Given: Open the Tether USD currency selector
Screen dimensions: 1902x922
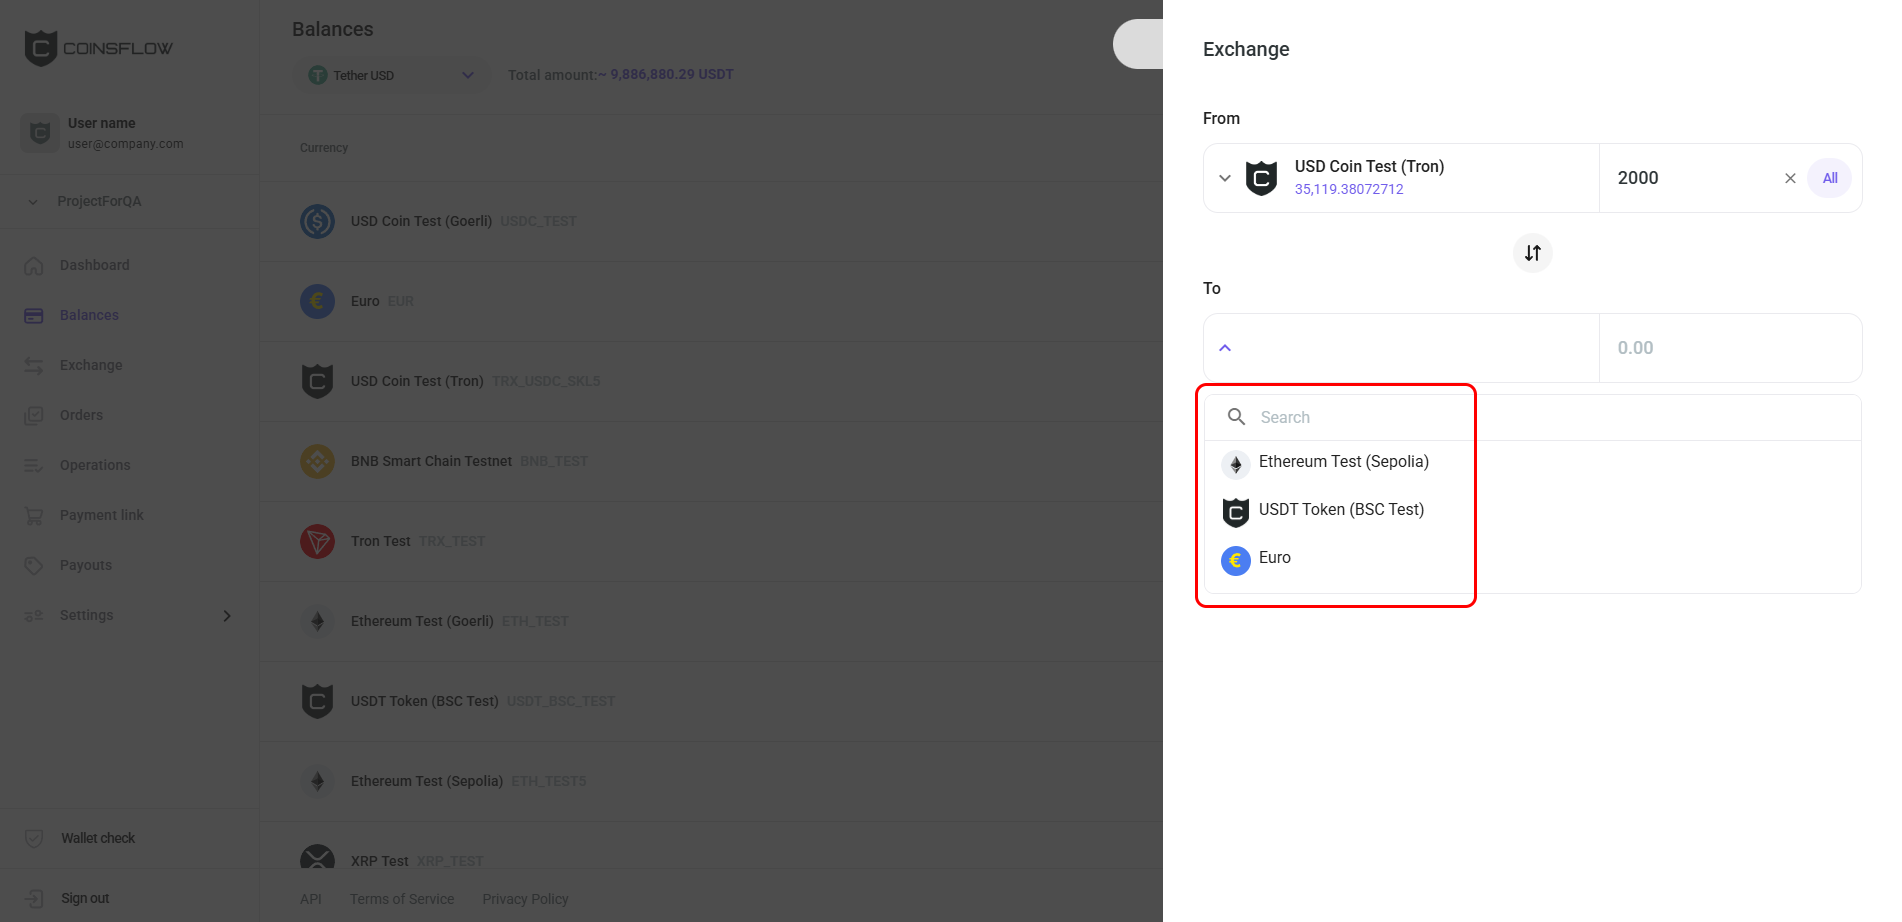Looking at the screenshot, I should coord(390,74).
